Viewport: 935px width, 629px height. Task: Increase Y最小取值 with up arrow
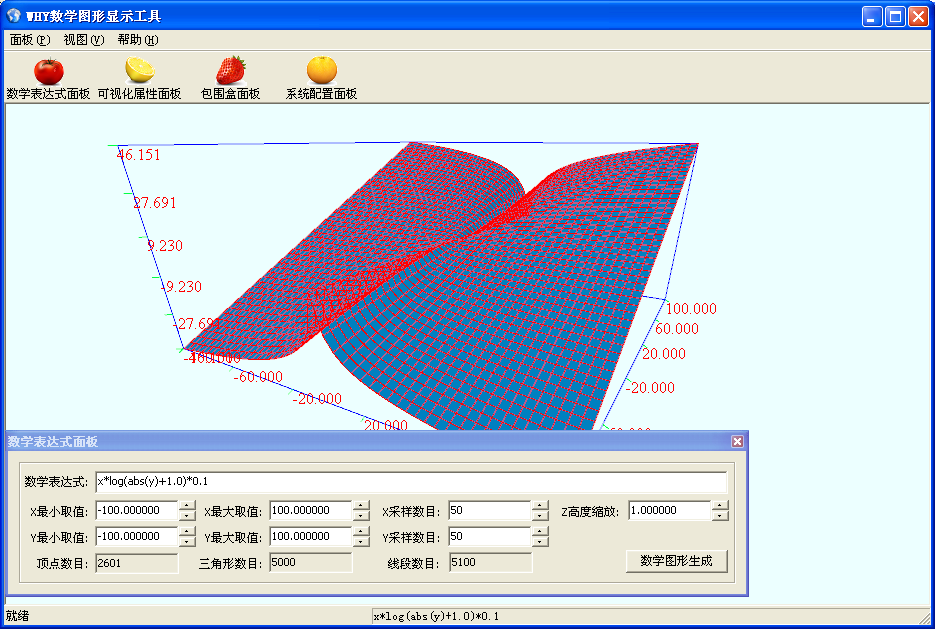[187, 532]
